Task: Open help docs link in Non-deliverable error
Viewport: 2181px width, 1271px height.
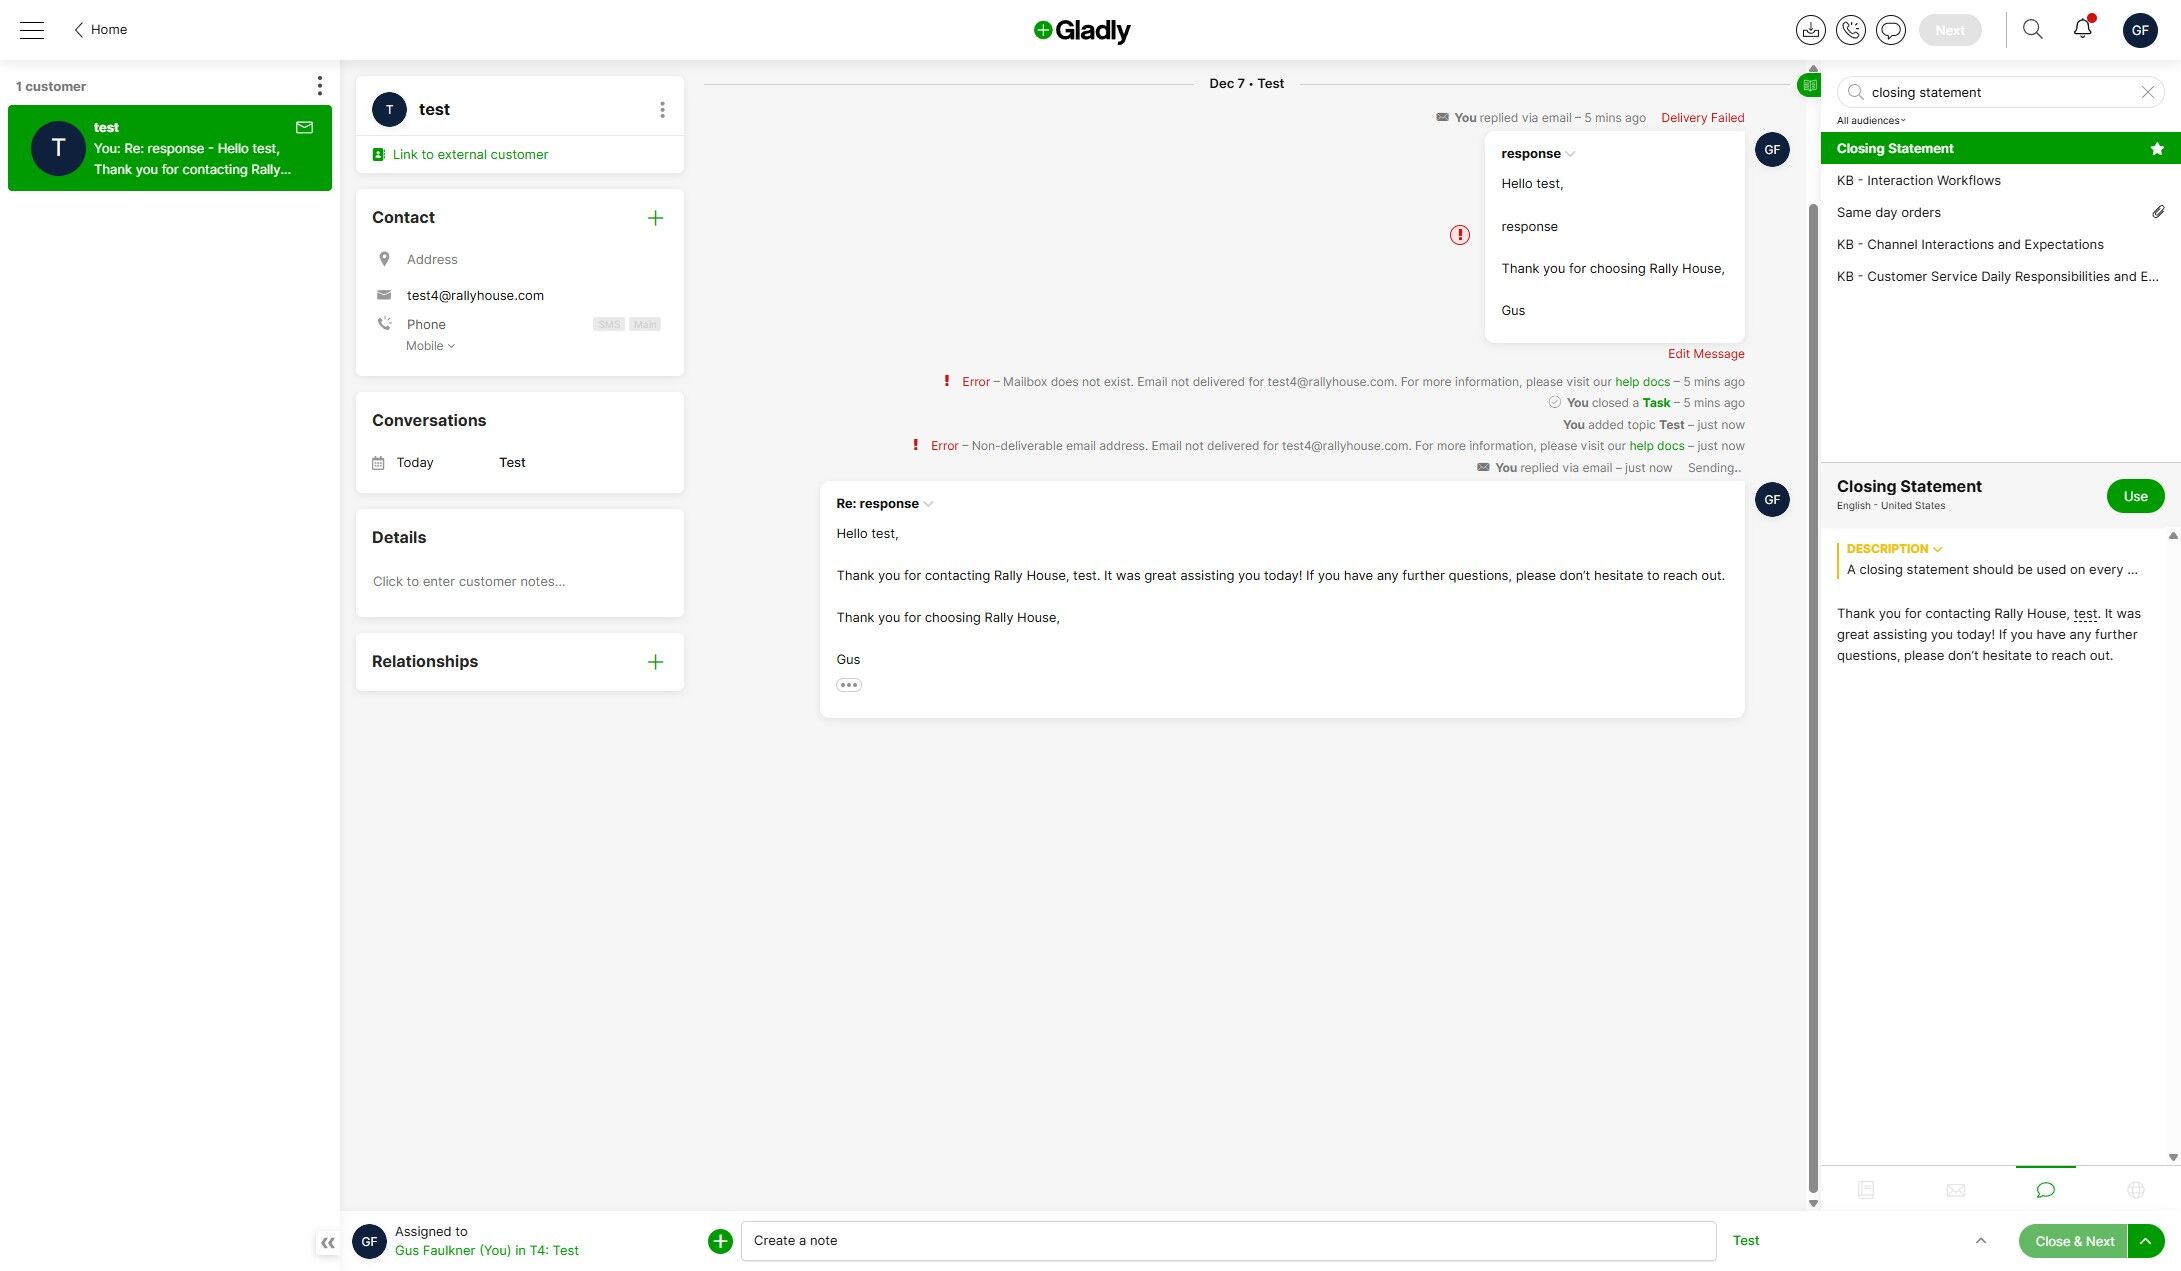Action: coord(1656,446)
